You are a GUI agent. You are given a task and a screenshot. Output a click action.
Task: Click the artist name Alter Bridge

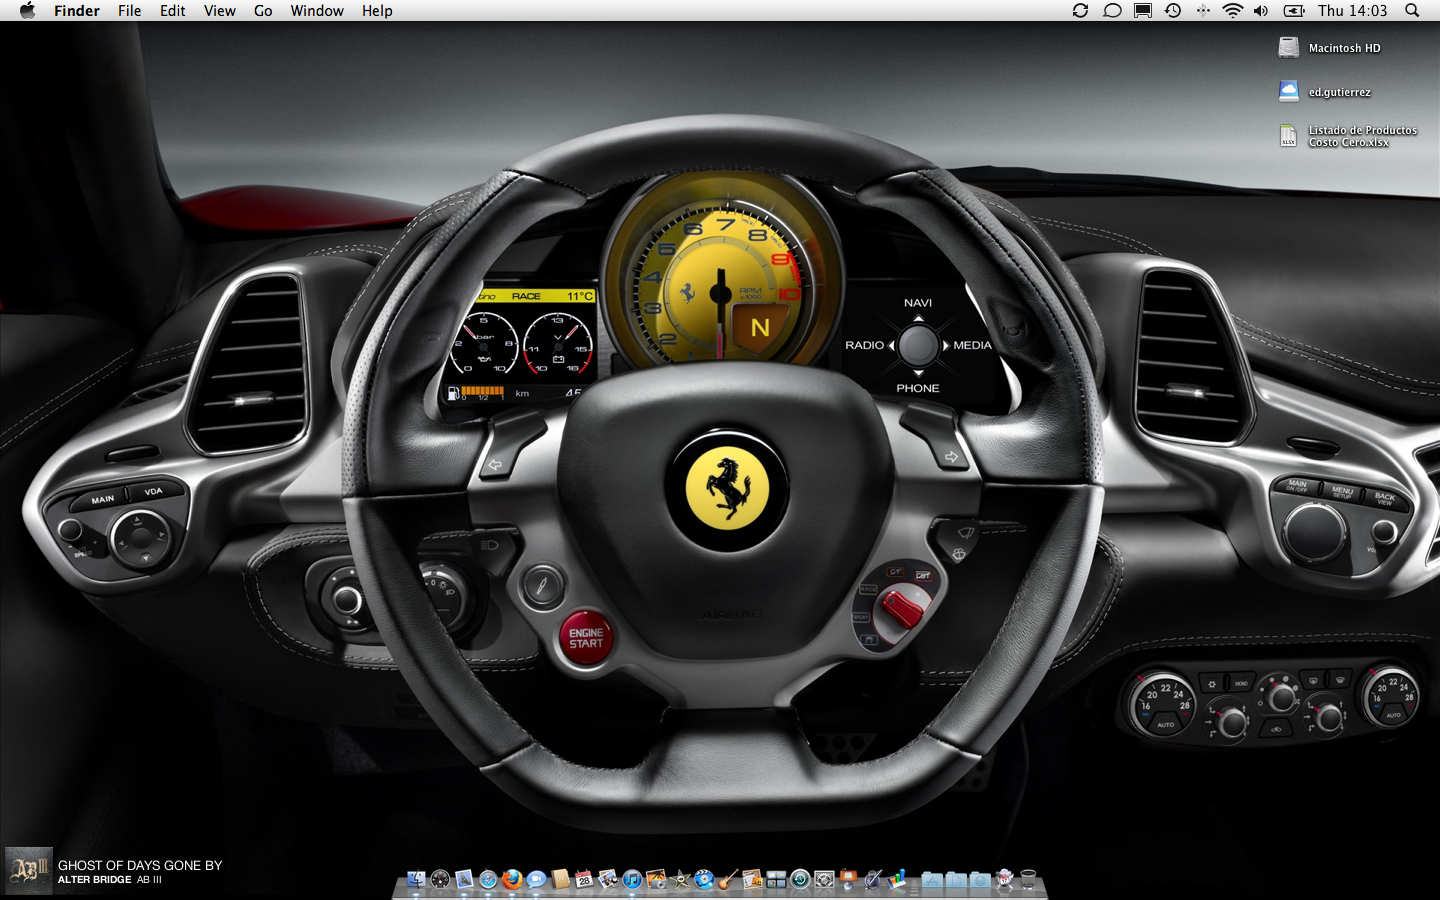[x=95, y=880]
